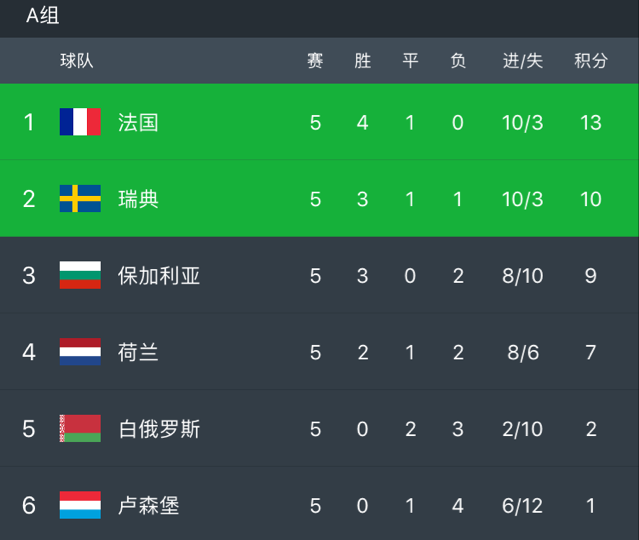639x540 pixels.
Task: Open the 法国 team name
Action: tap(138, 122)
